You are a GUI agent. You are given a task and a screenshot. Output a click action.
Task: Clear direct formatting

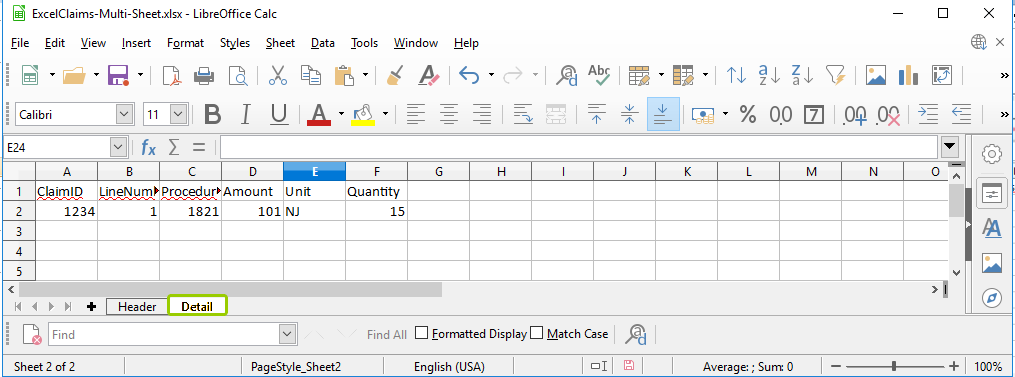tap(429, 75)
